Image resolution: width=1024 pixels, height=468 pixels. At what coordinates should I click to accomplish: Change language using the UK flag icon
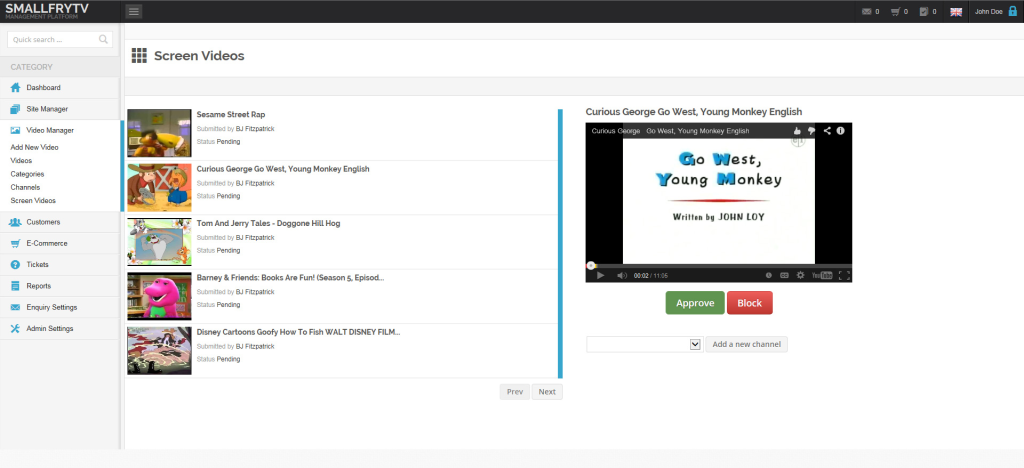coord(955,12)
